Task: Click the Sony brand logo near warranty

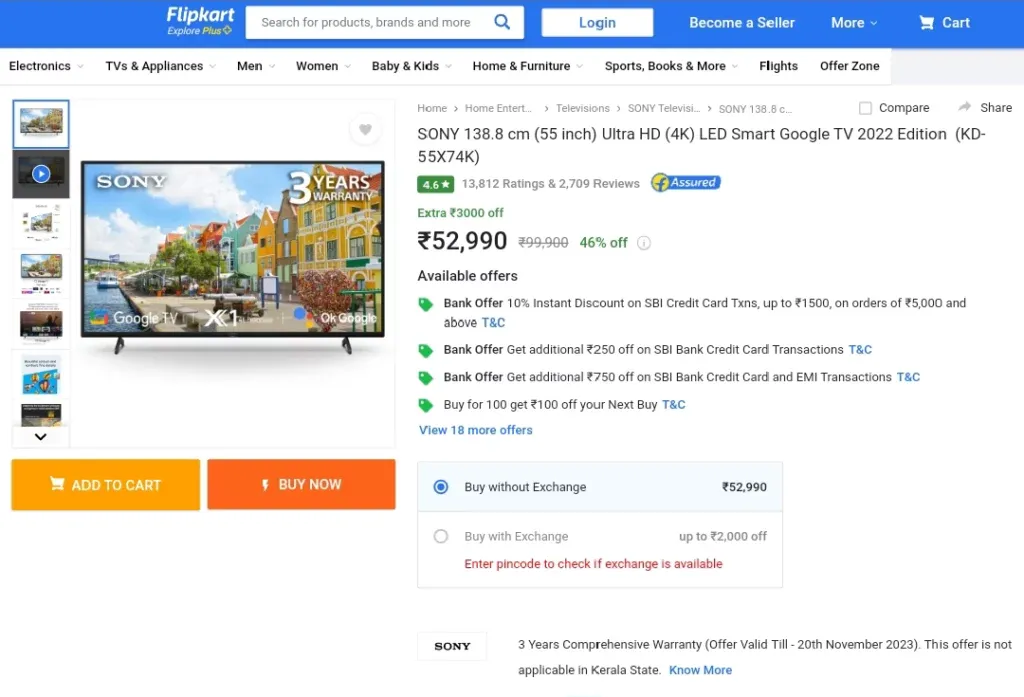Action: point(452,646)
